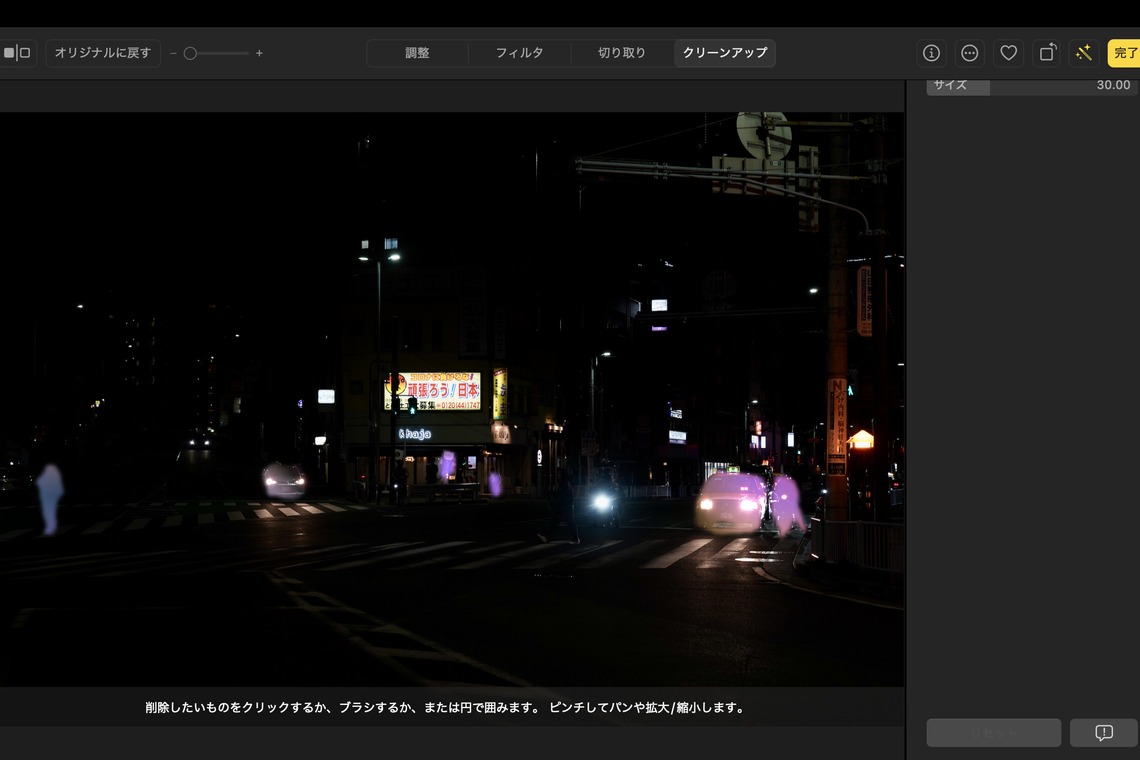The height and width of the screenshot is (760, 1140).
Task: Click the brush size value 30.00
Action: tap(1112, 84)
